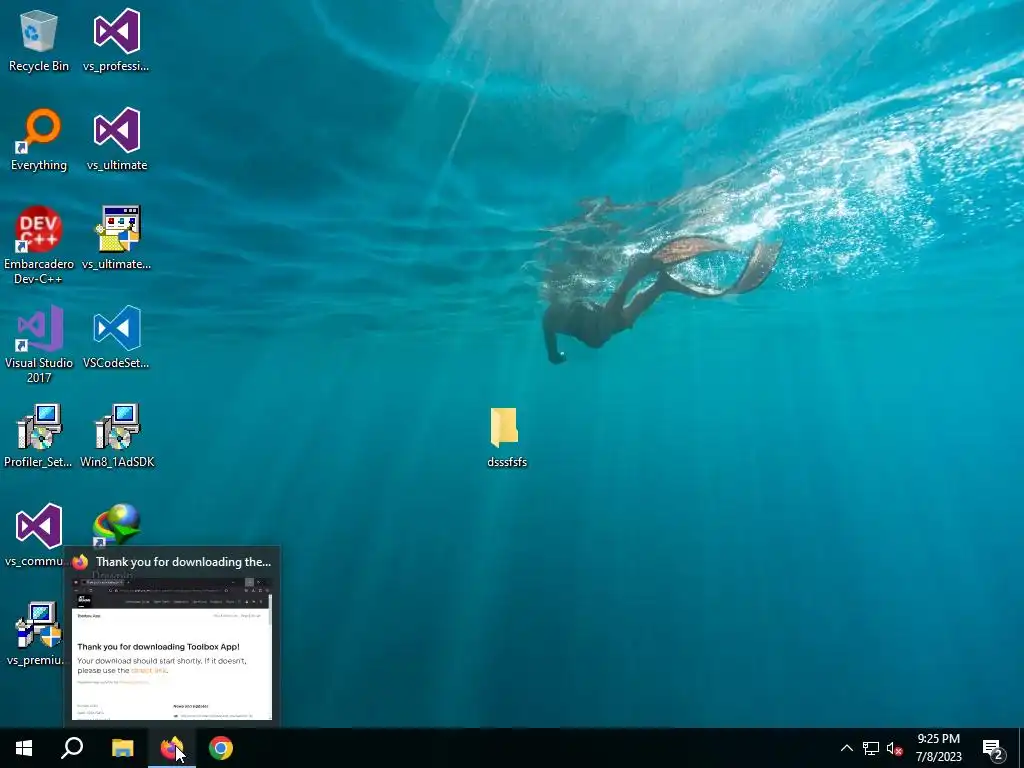1024x768 pixels.
Task: Open File Explorer from taskbar
Action: 122,748
